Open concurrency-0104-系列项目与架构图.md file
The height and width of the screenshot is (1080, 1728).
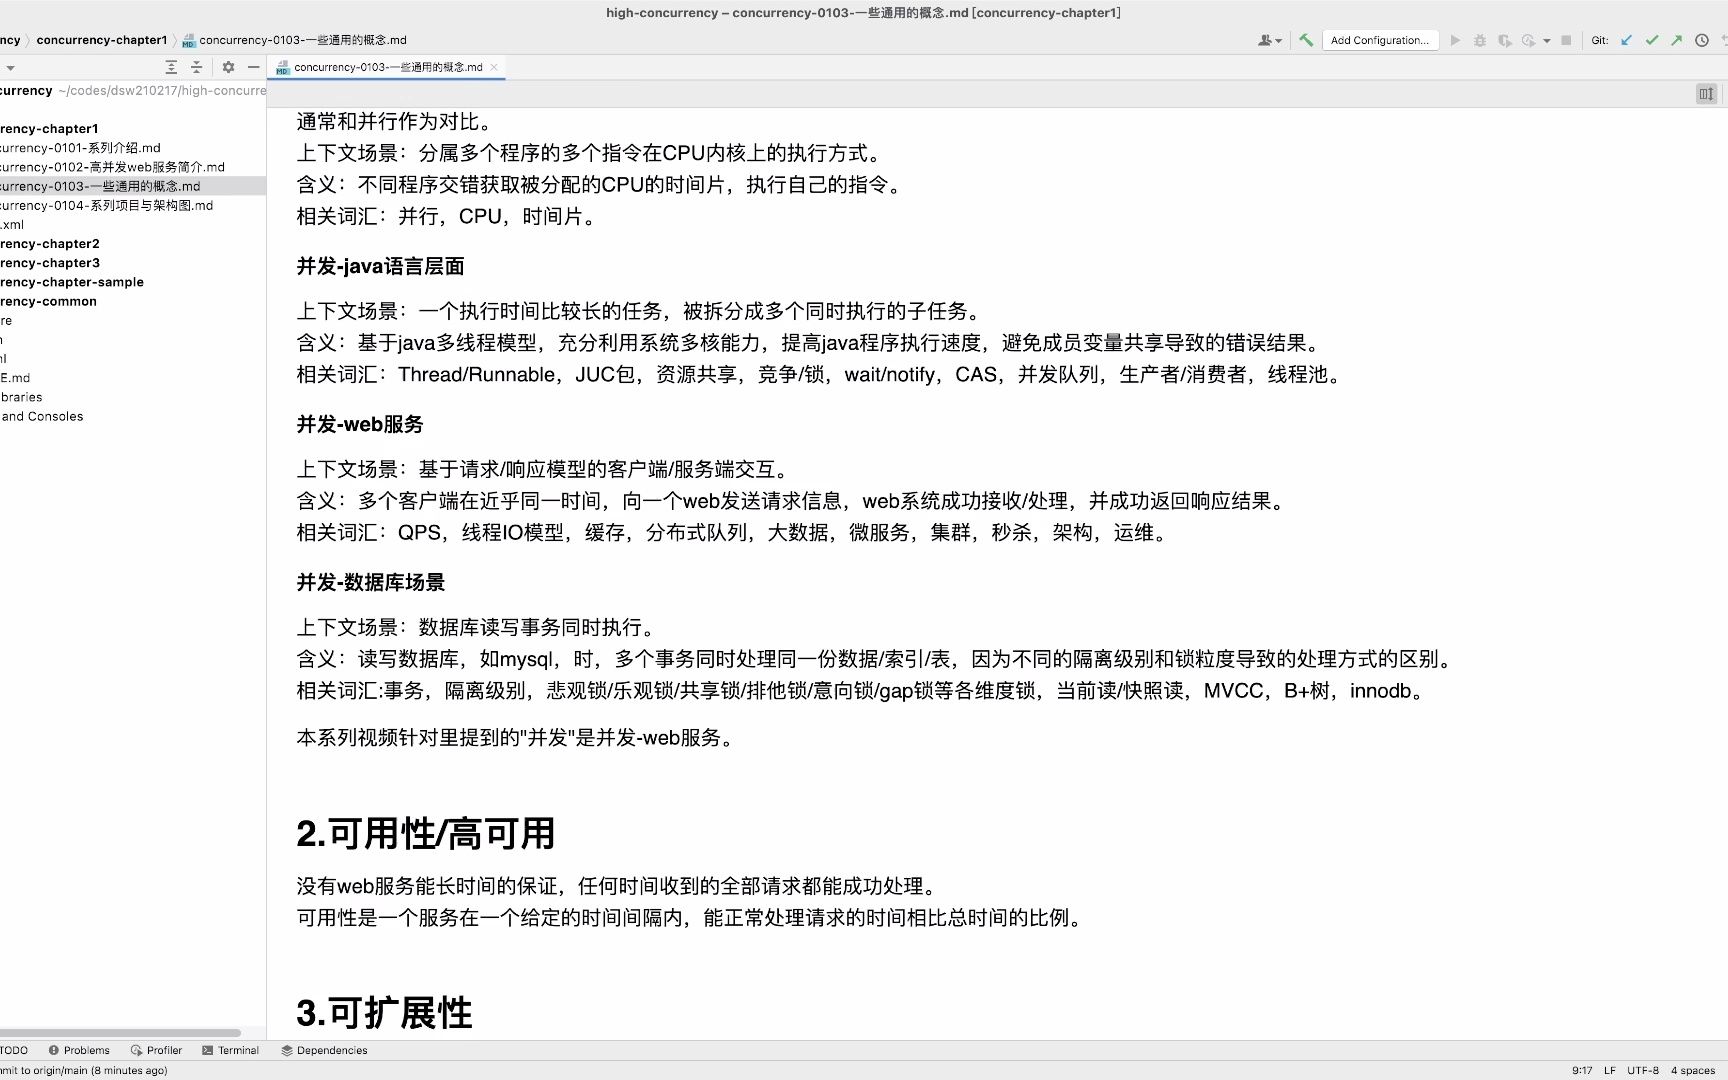pyautogui.click(x=106, y=205)
